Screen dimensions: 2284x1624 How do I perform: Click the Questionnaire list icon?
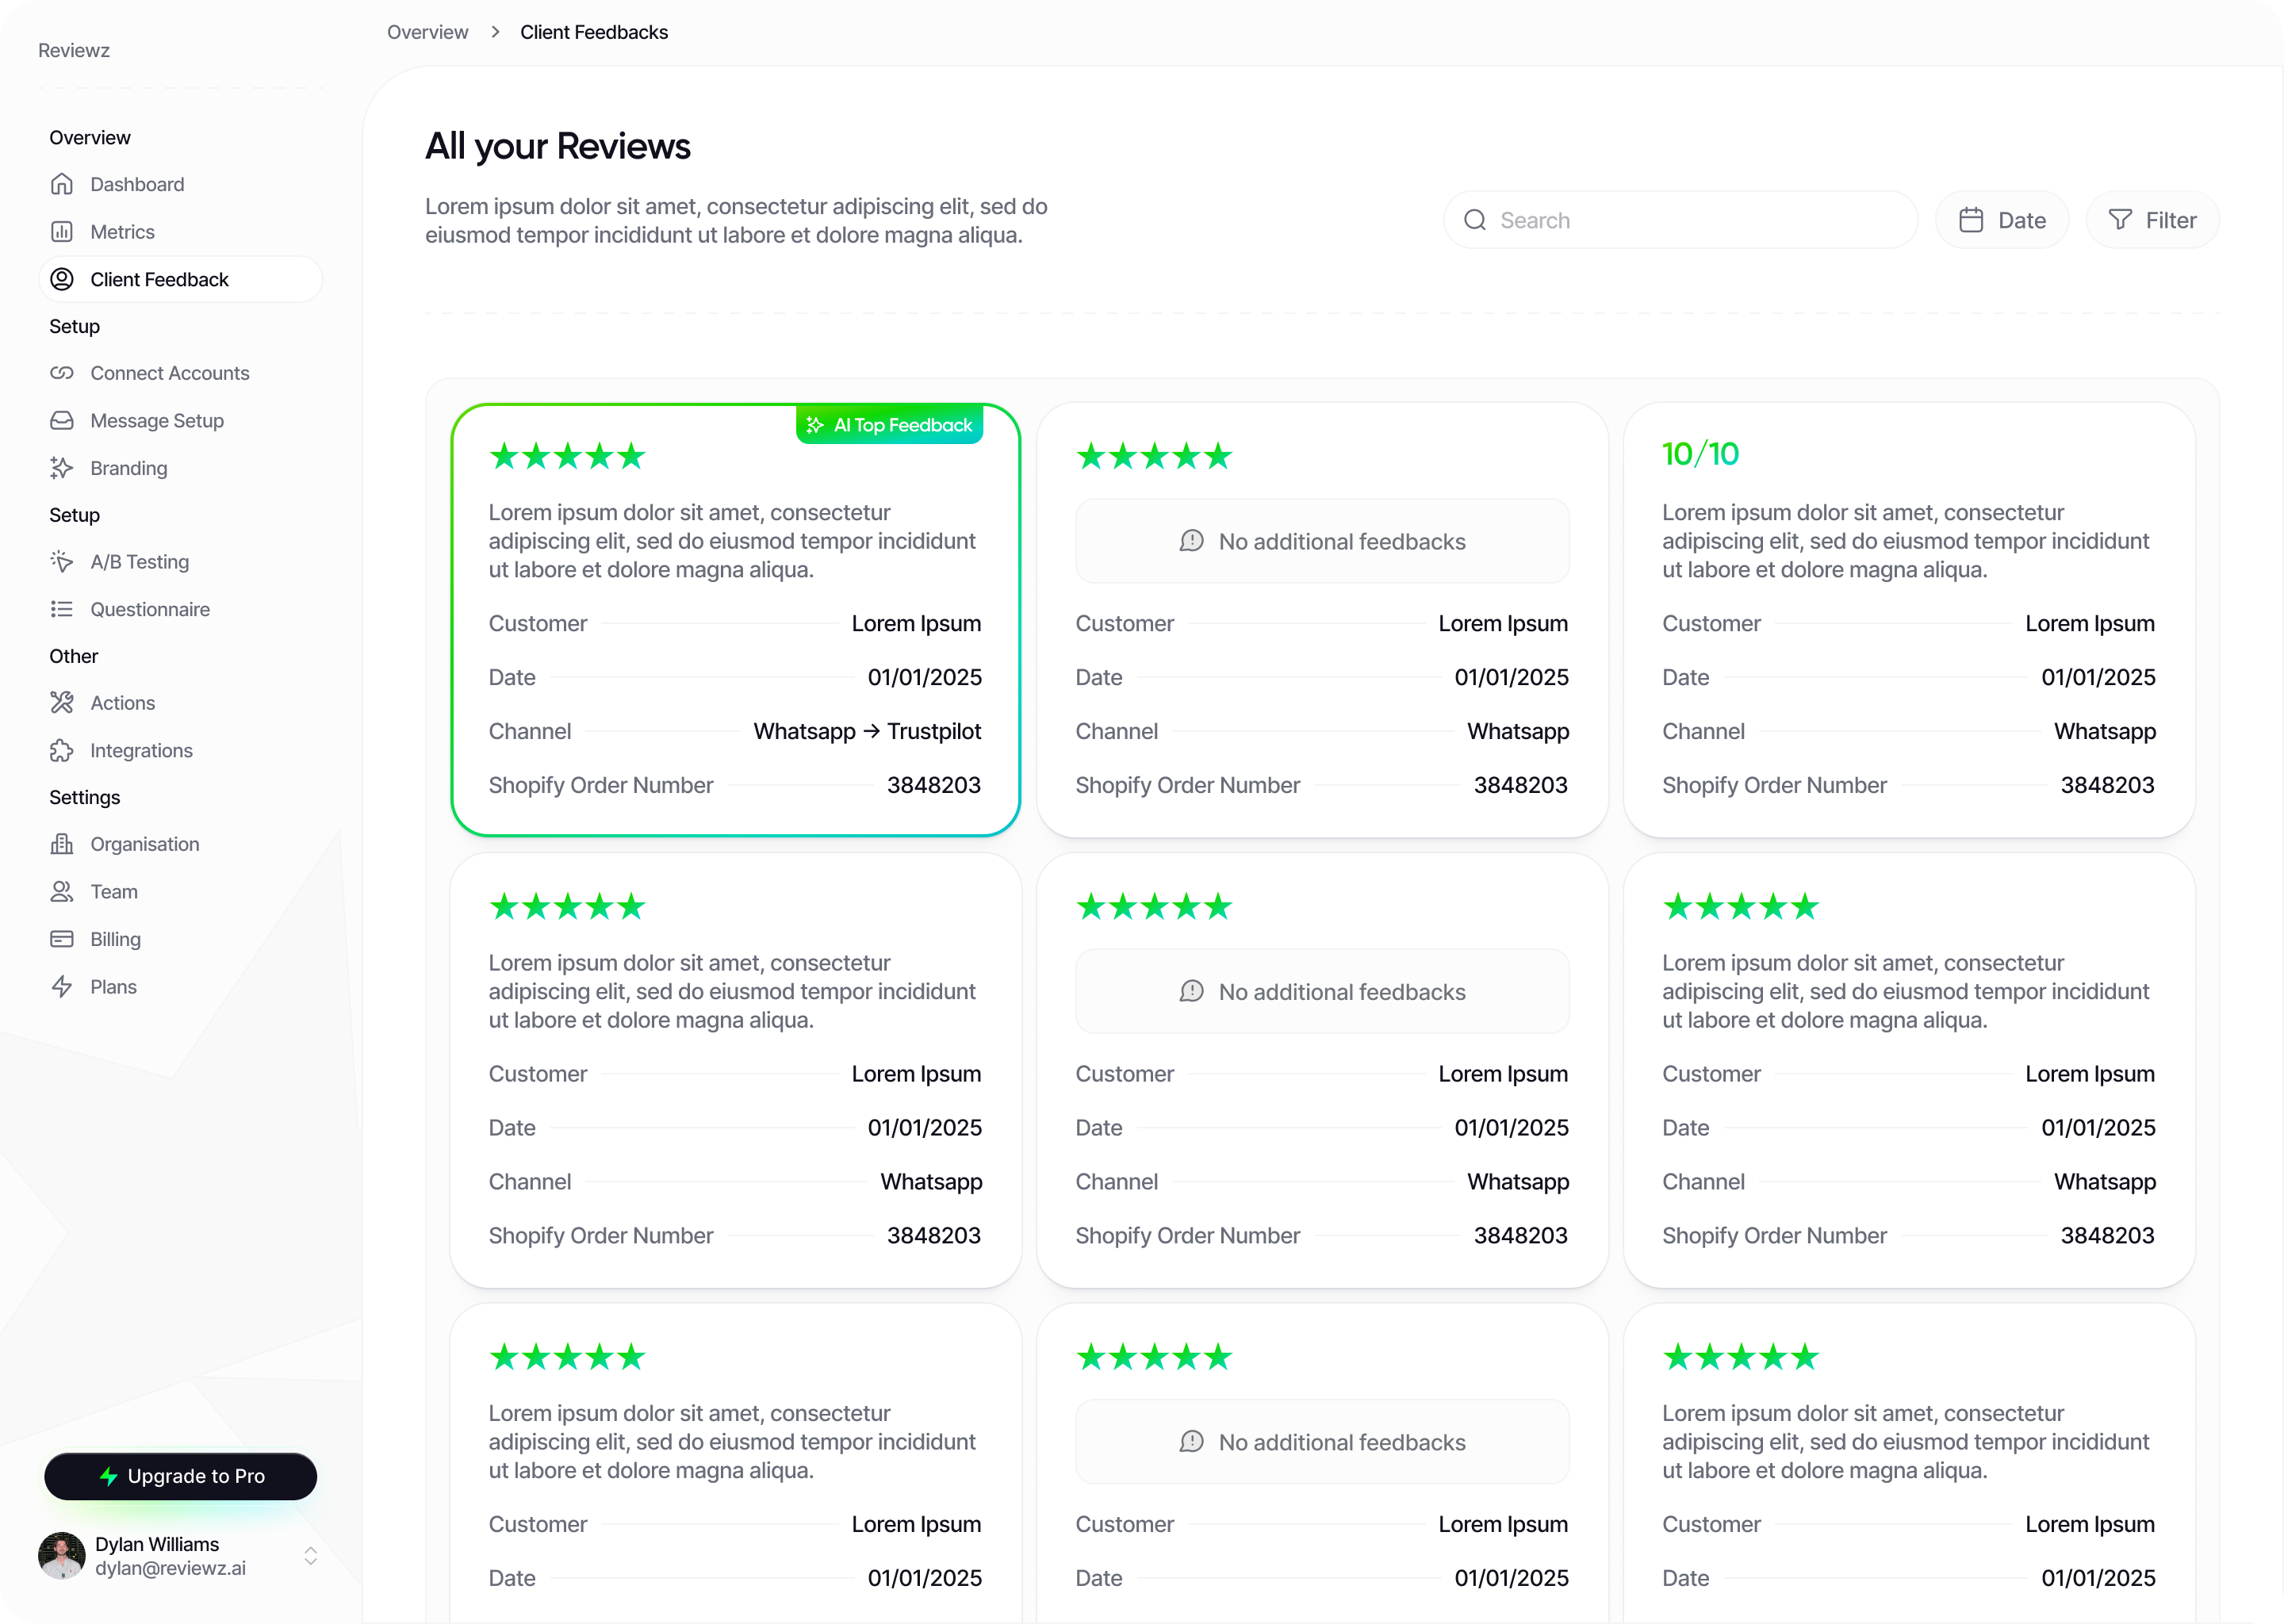(x=62, y=609)
